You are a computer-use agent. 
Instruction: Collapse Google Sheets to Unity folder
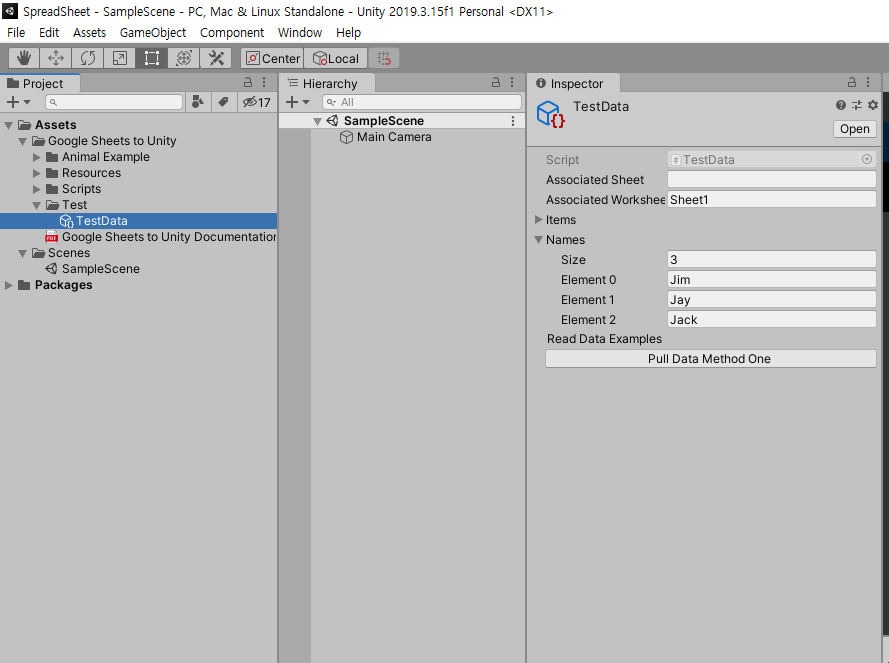pyautogui.click(x=23, y=141)
